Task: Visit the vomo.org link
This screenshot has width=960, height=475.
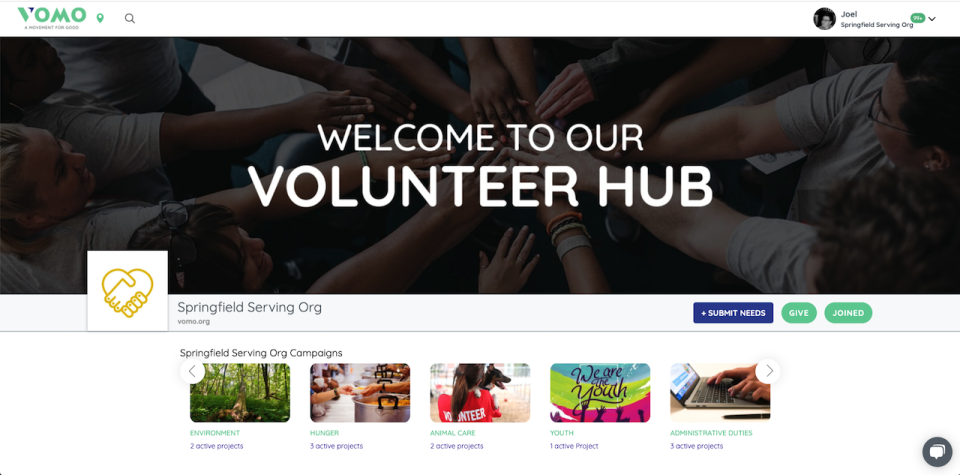Action: point(193,321)
